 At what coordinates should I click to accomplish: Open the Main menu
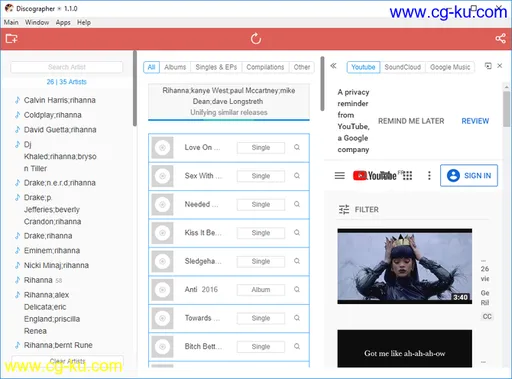coord(11,22)
